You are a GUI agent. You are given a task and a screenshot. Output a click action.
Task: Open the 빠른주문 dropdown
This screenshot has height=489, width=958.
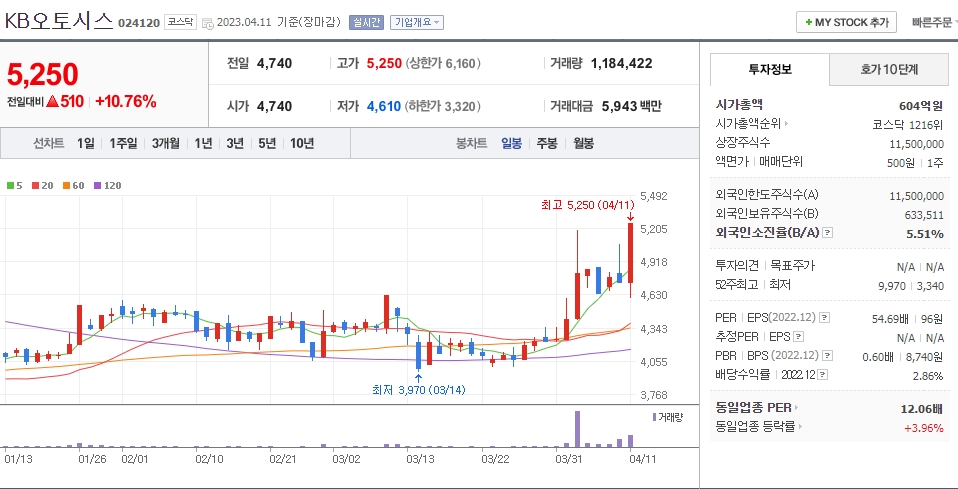click(x=934, y=23)
